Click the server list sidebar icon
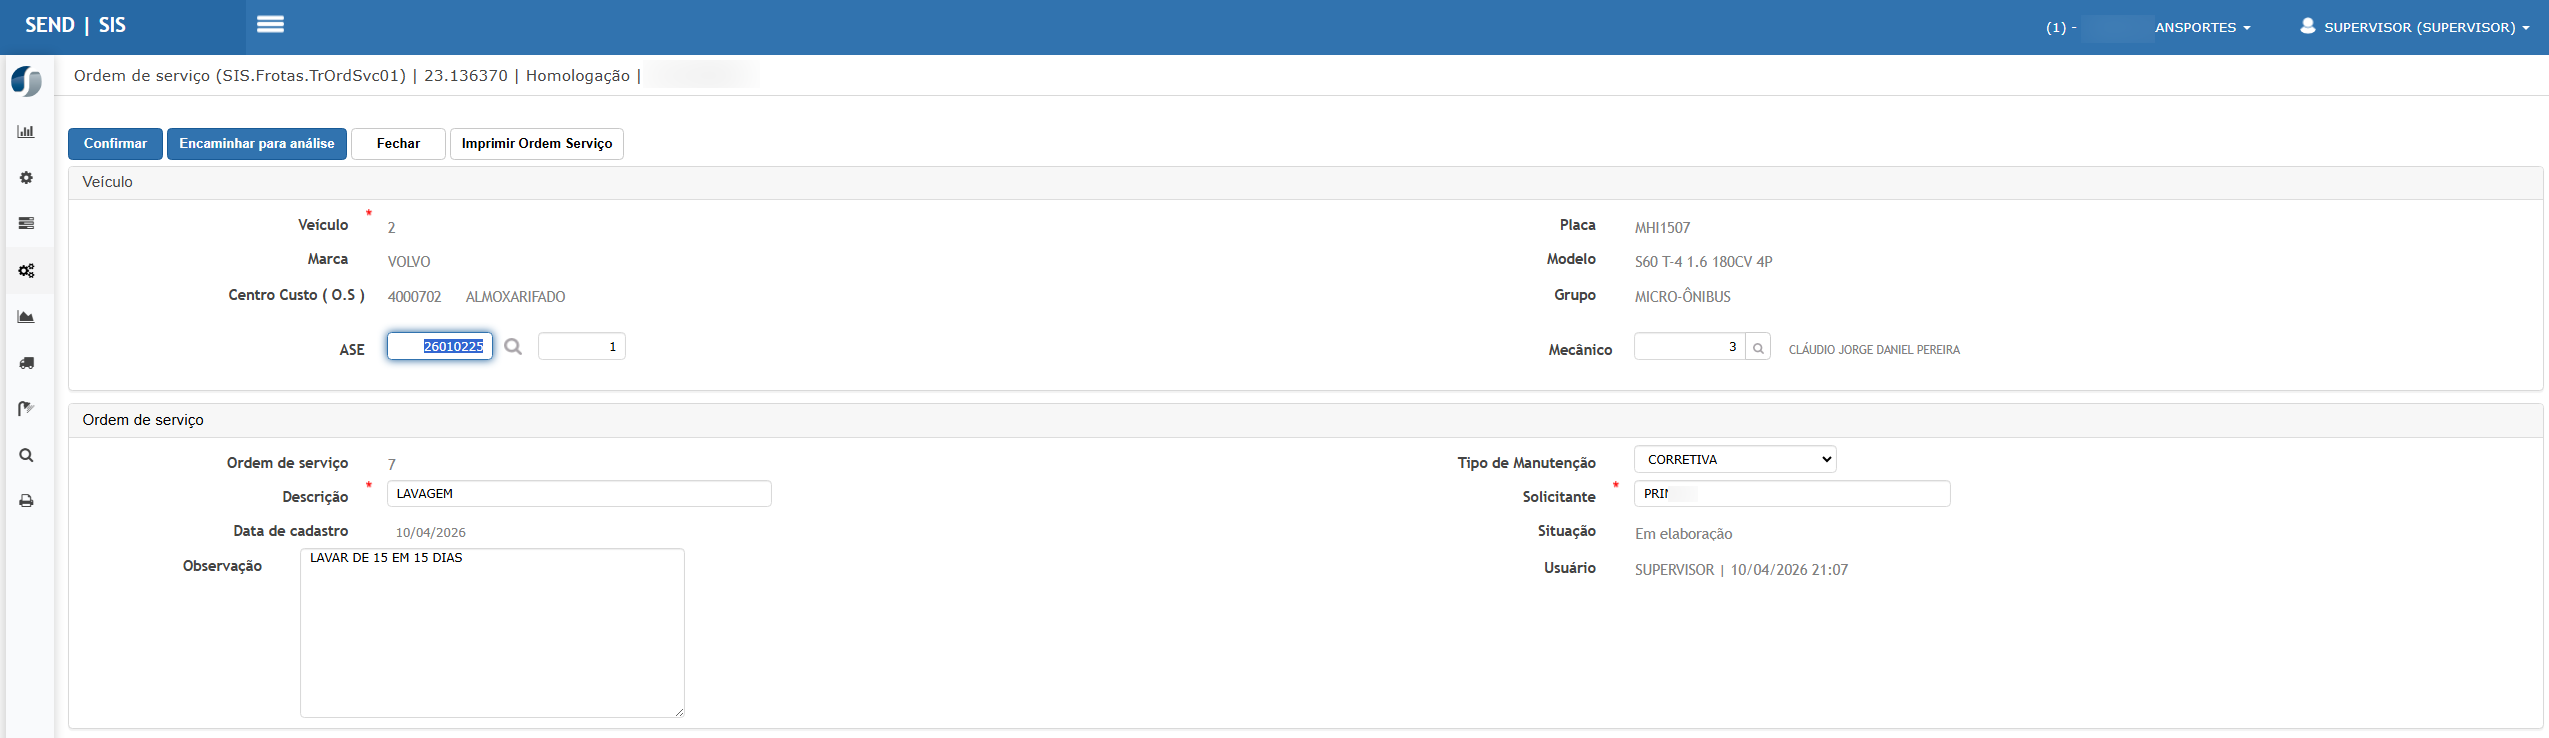This screenshot has width=2549, height=738. [x=26, y=224]
